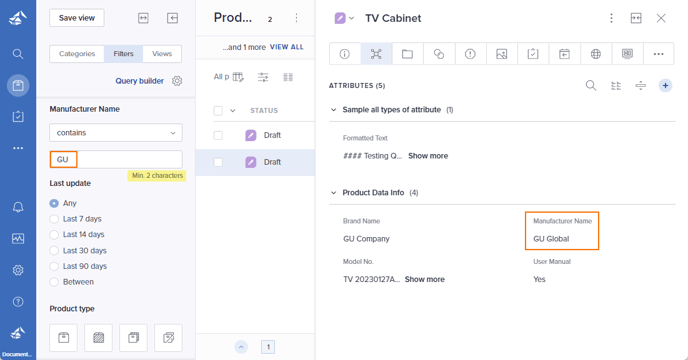Viewport: 688px width, 360px height.
Task: Tick checkbox of first Draft row
Action: [218, 135]
